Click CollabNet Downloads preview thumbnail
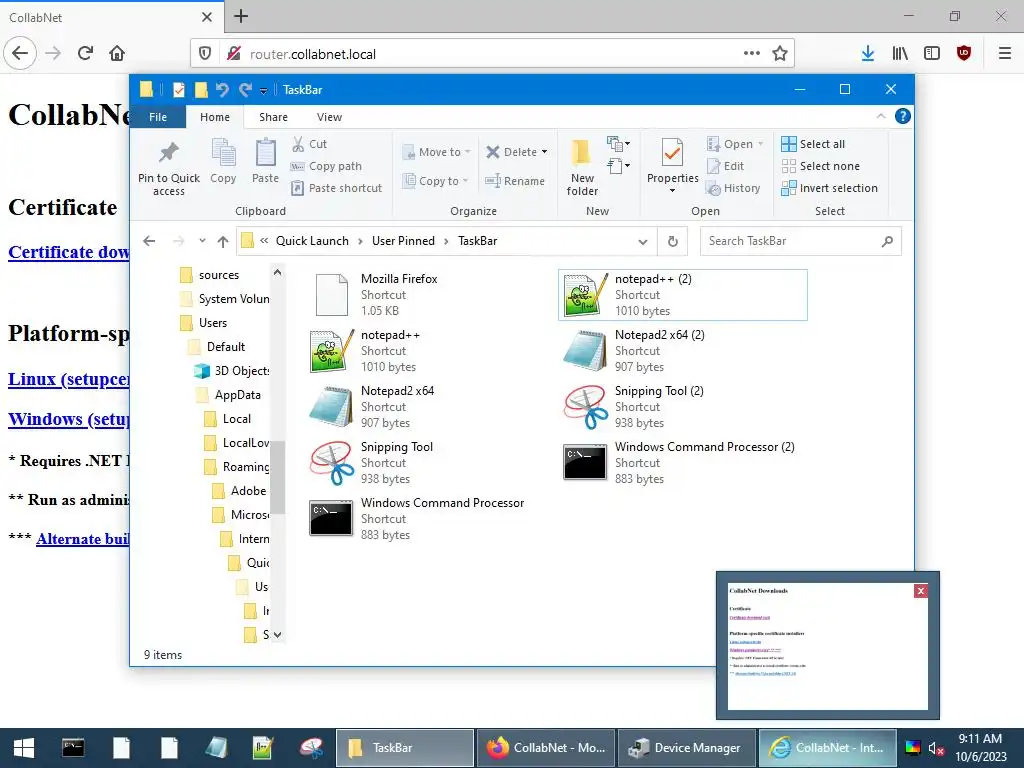This screenshot has height=768, width=1024. 827,646
